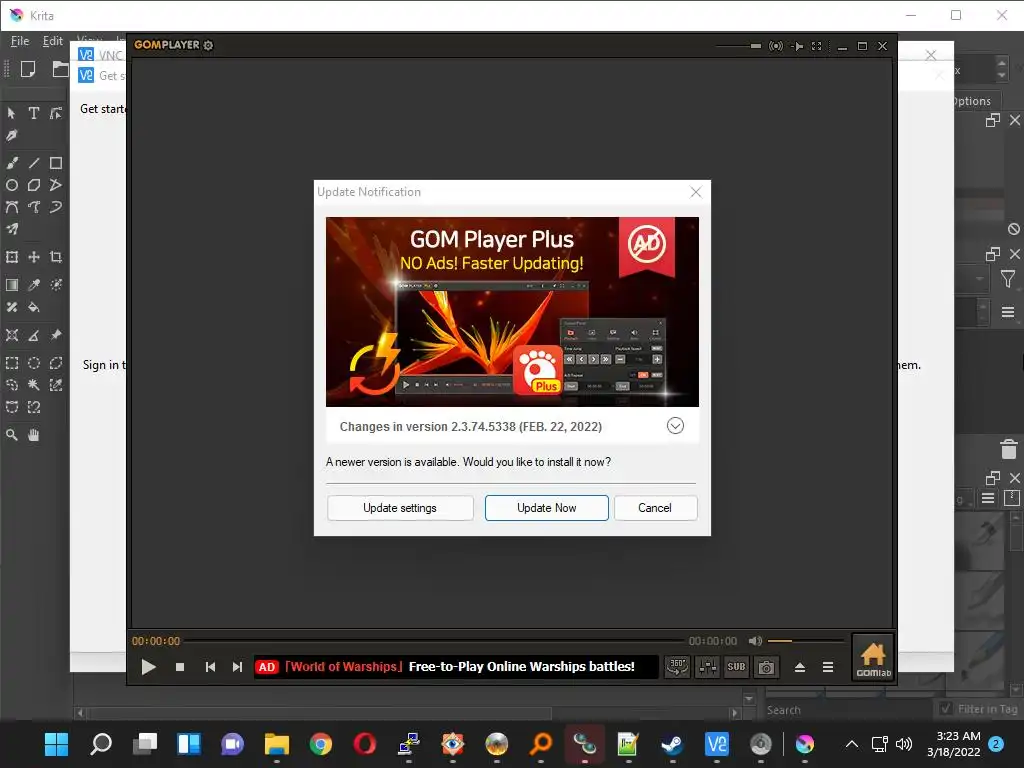Take a screen capture with the camera icon
The image size is (1024, 768).
766,667
